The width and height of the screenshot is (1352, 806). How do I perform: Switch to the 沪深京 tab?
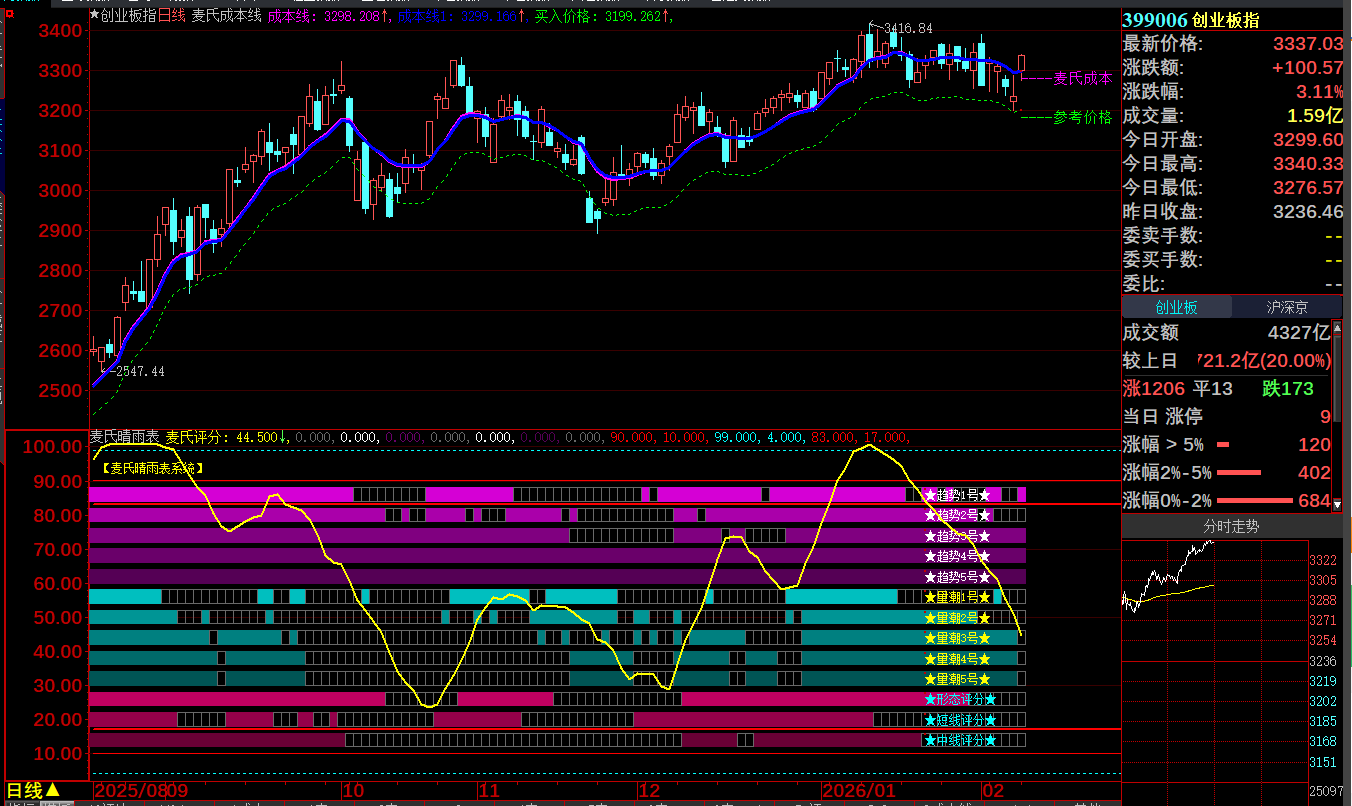click(x=1287, y=308)
